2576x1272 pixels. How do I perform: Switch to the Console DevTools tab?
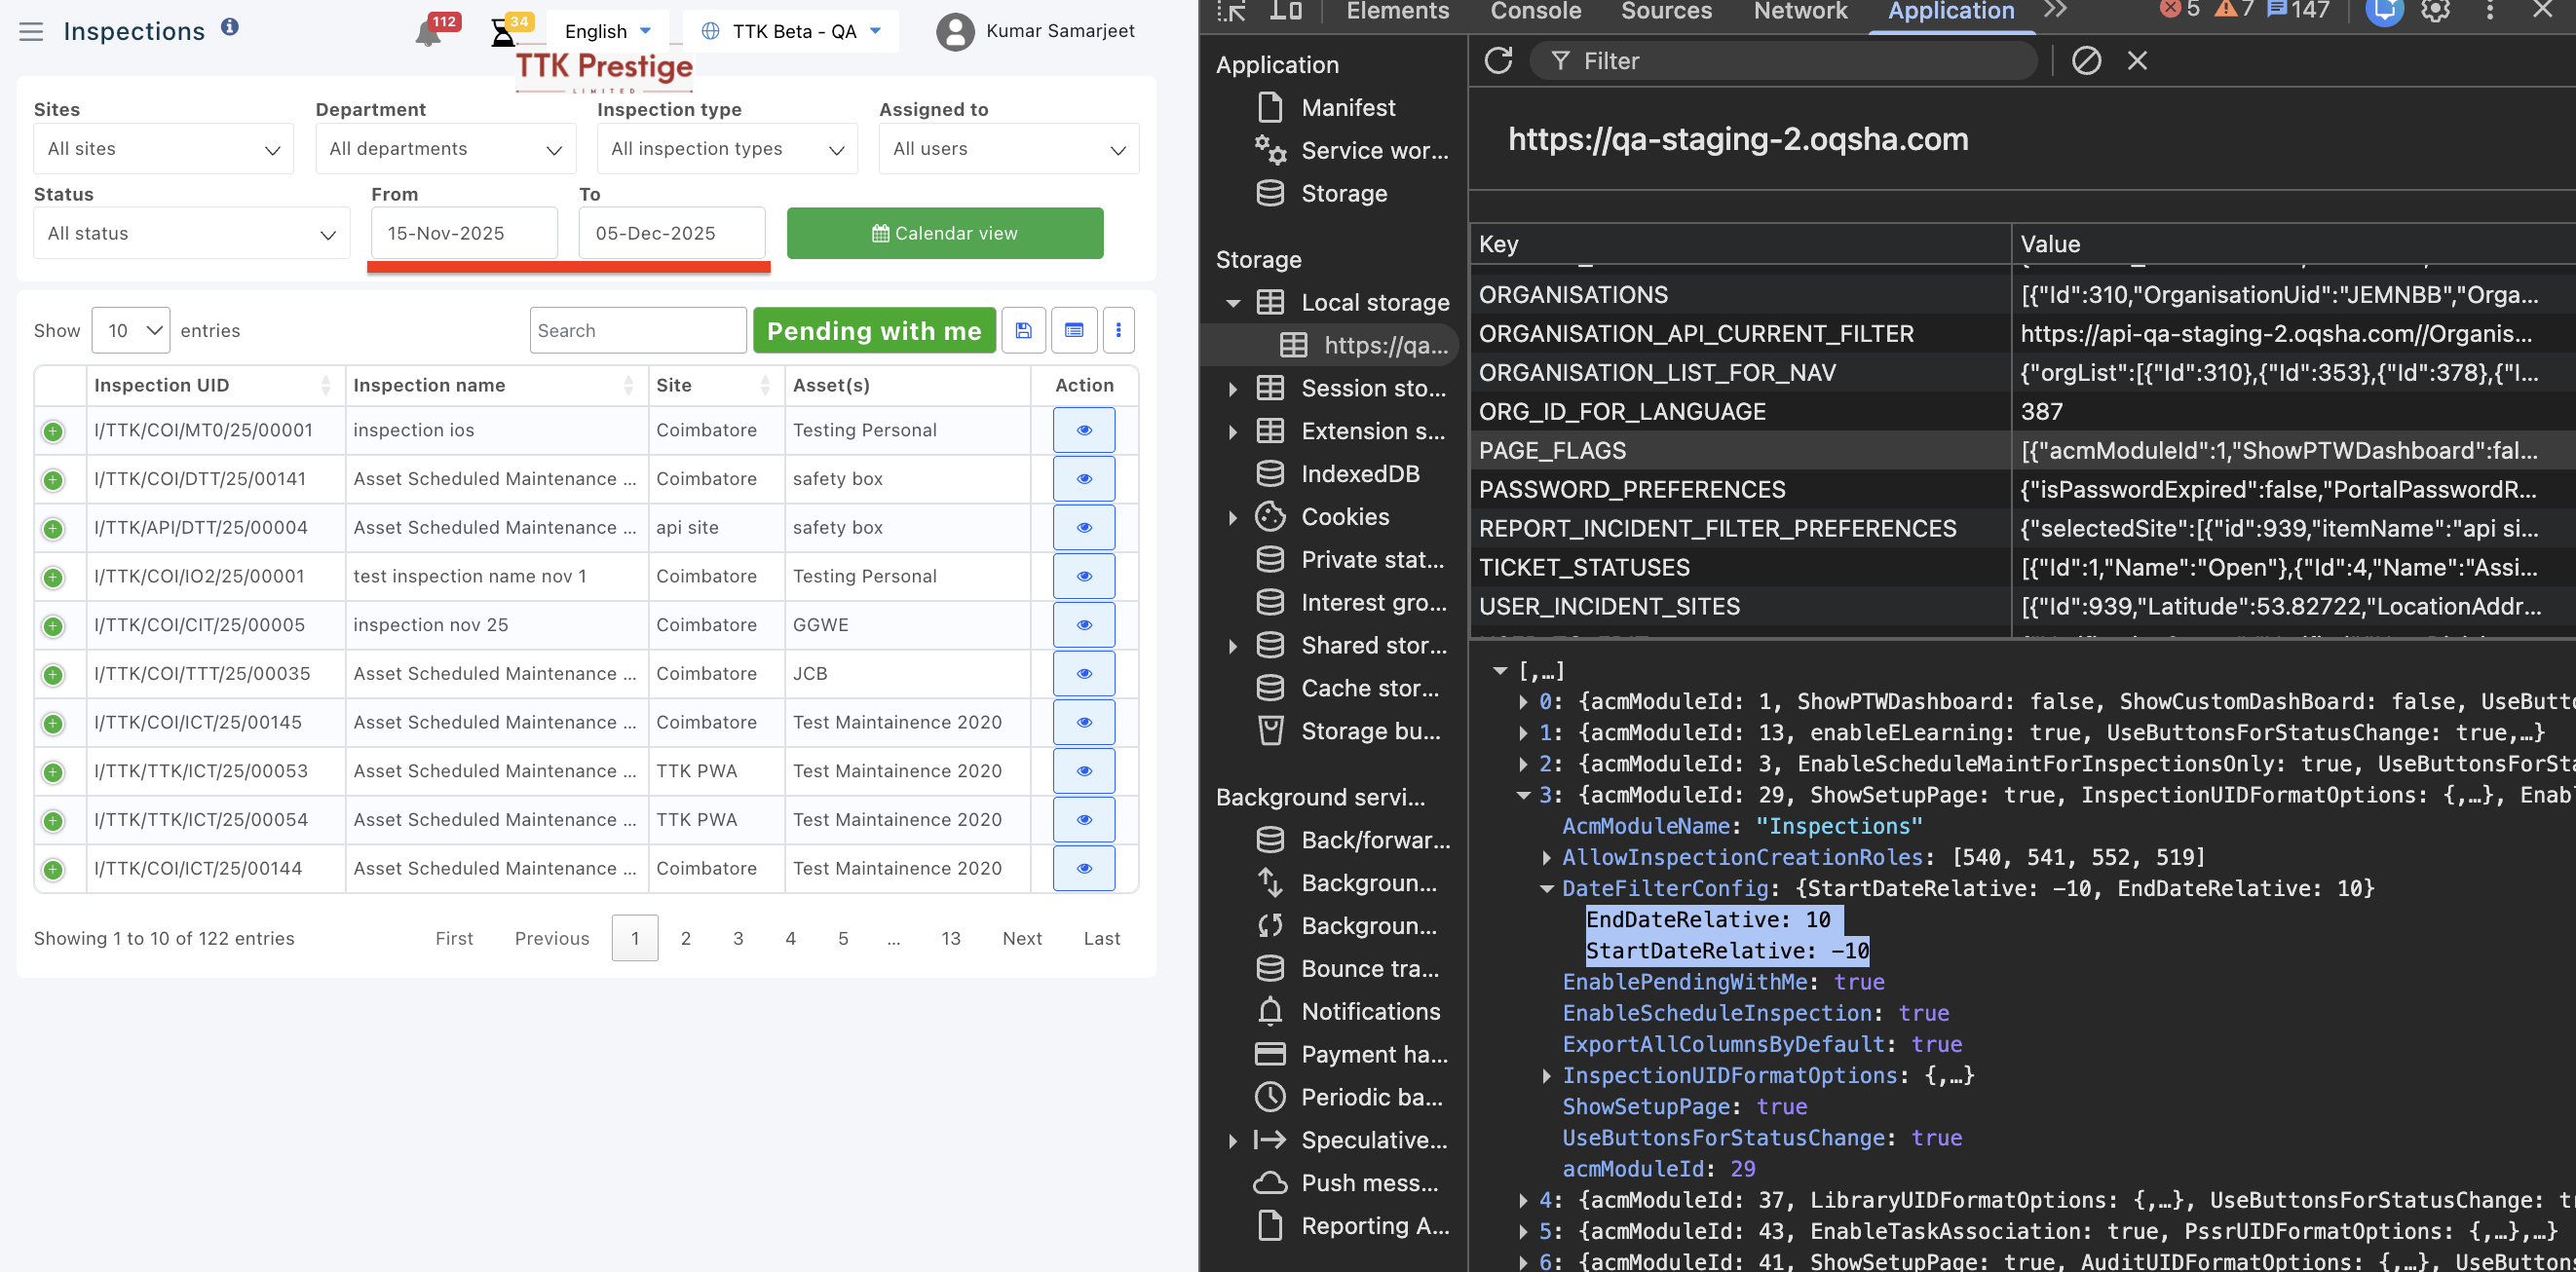click(1535, 12)
